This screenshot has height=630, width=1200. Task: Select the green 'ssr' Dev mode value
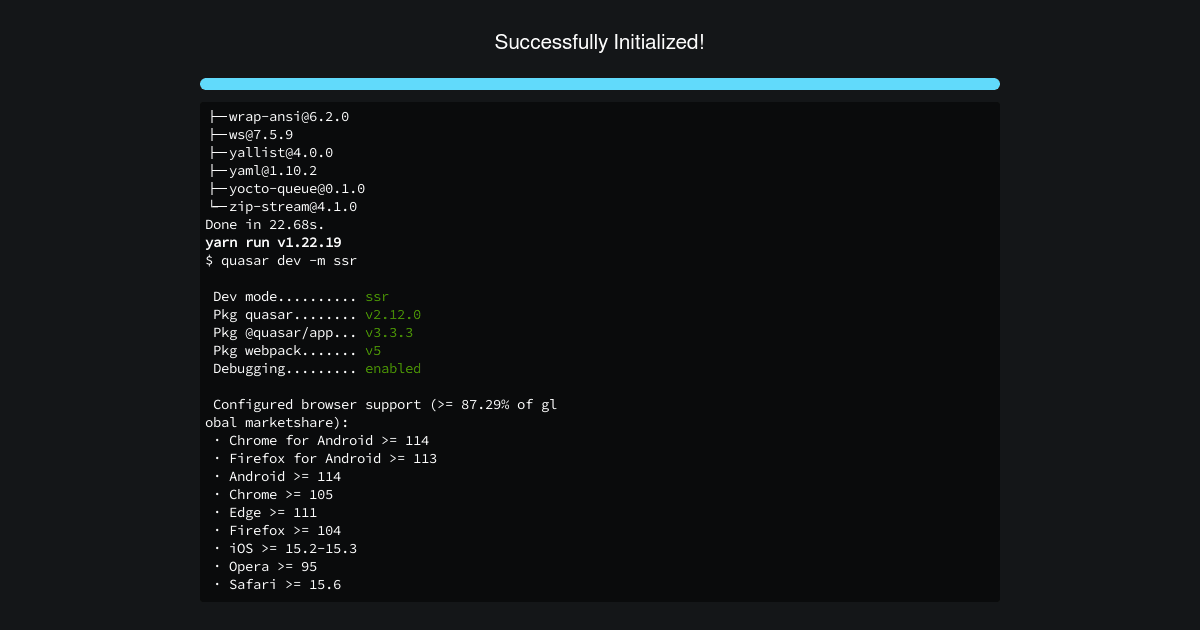pyautogui.click(x=377, y=296)
